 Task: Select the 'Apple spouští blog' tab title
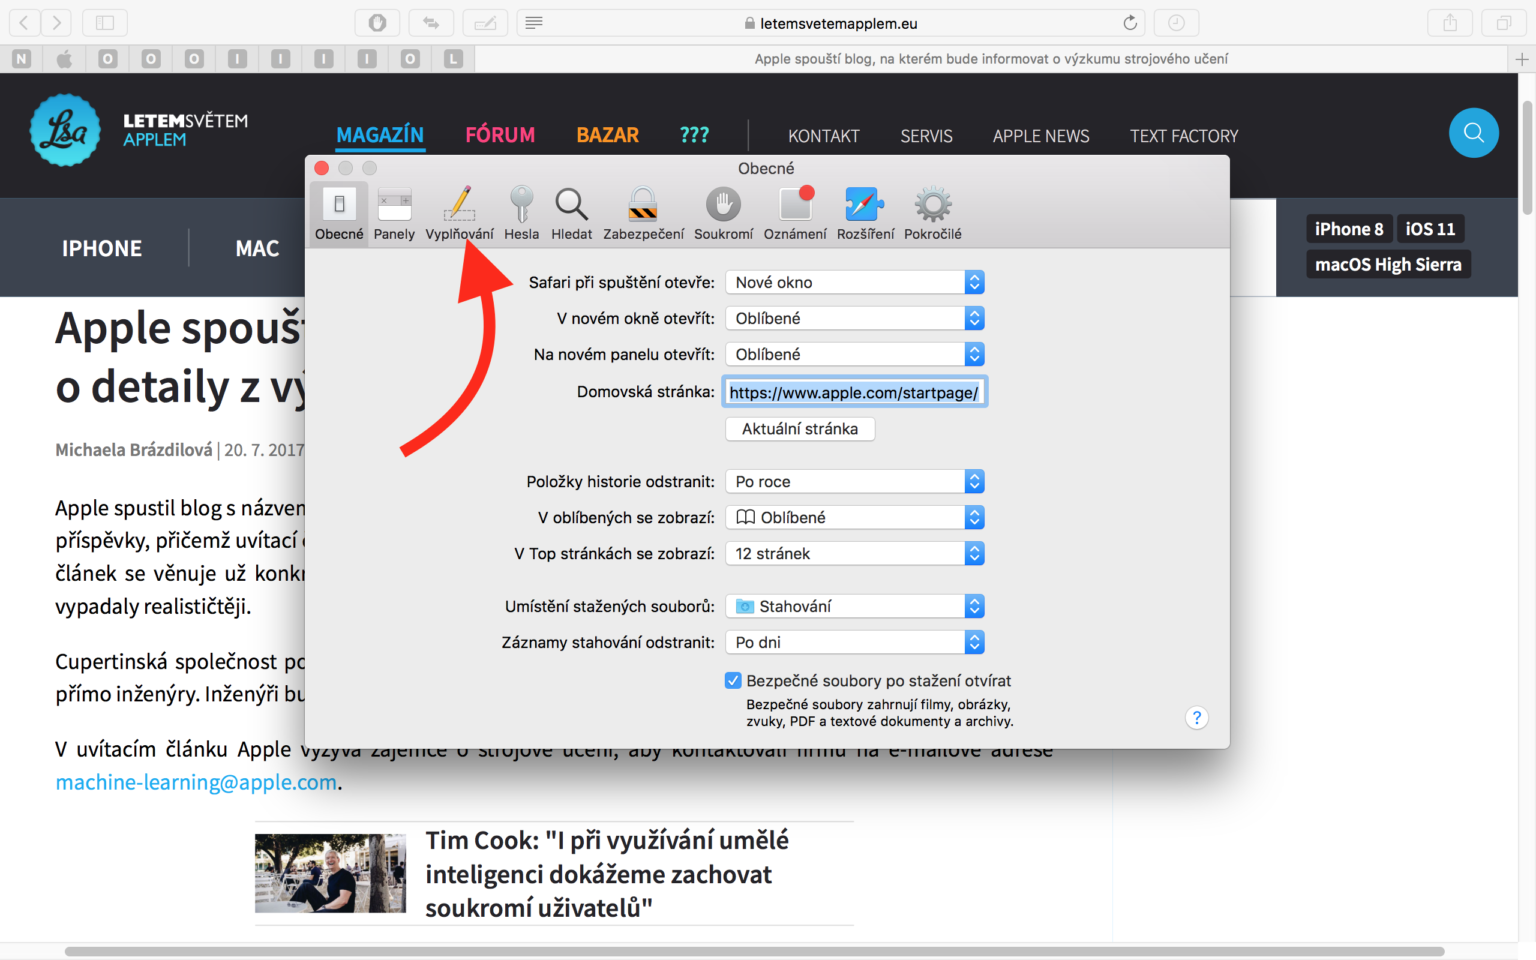pos(991,59)
